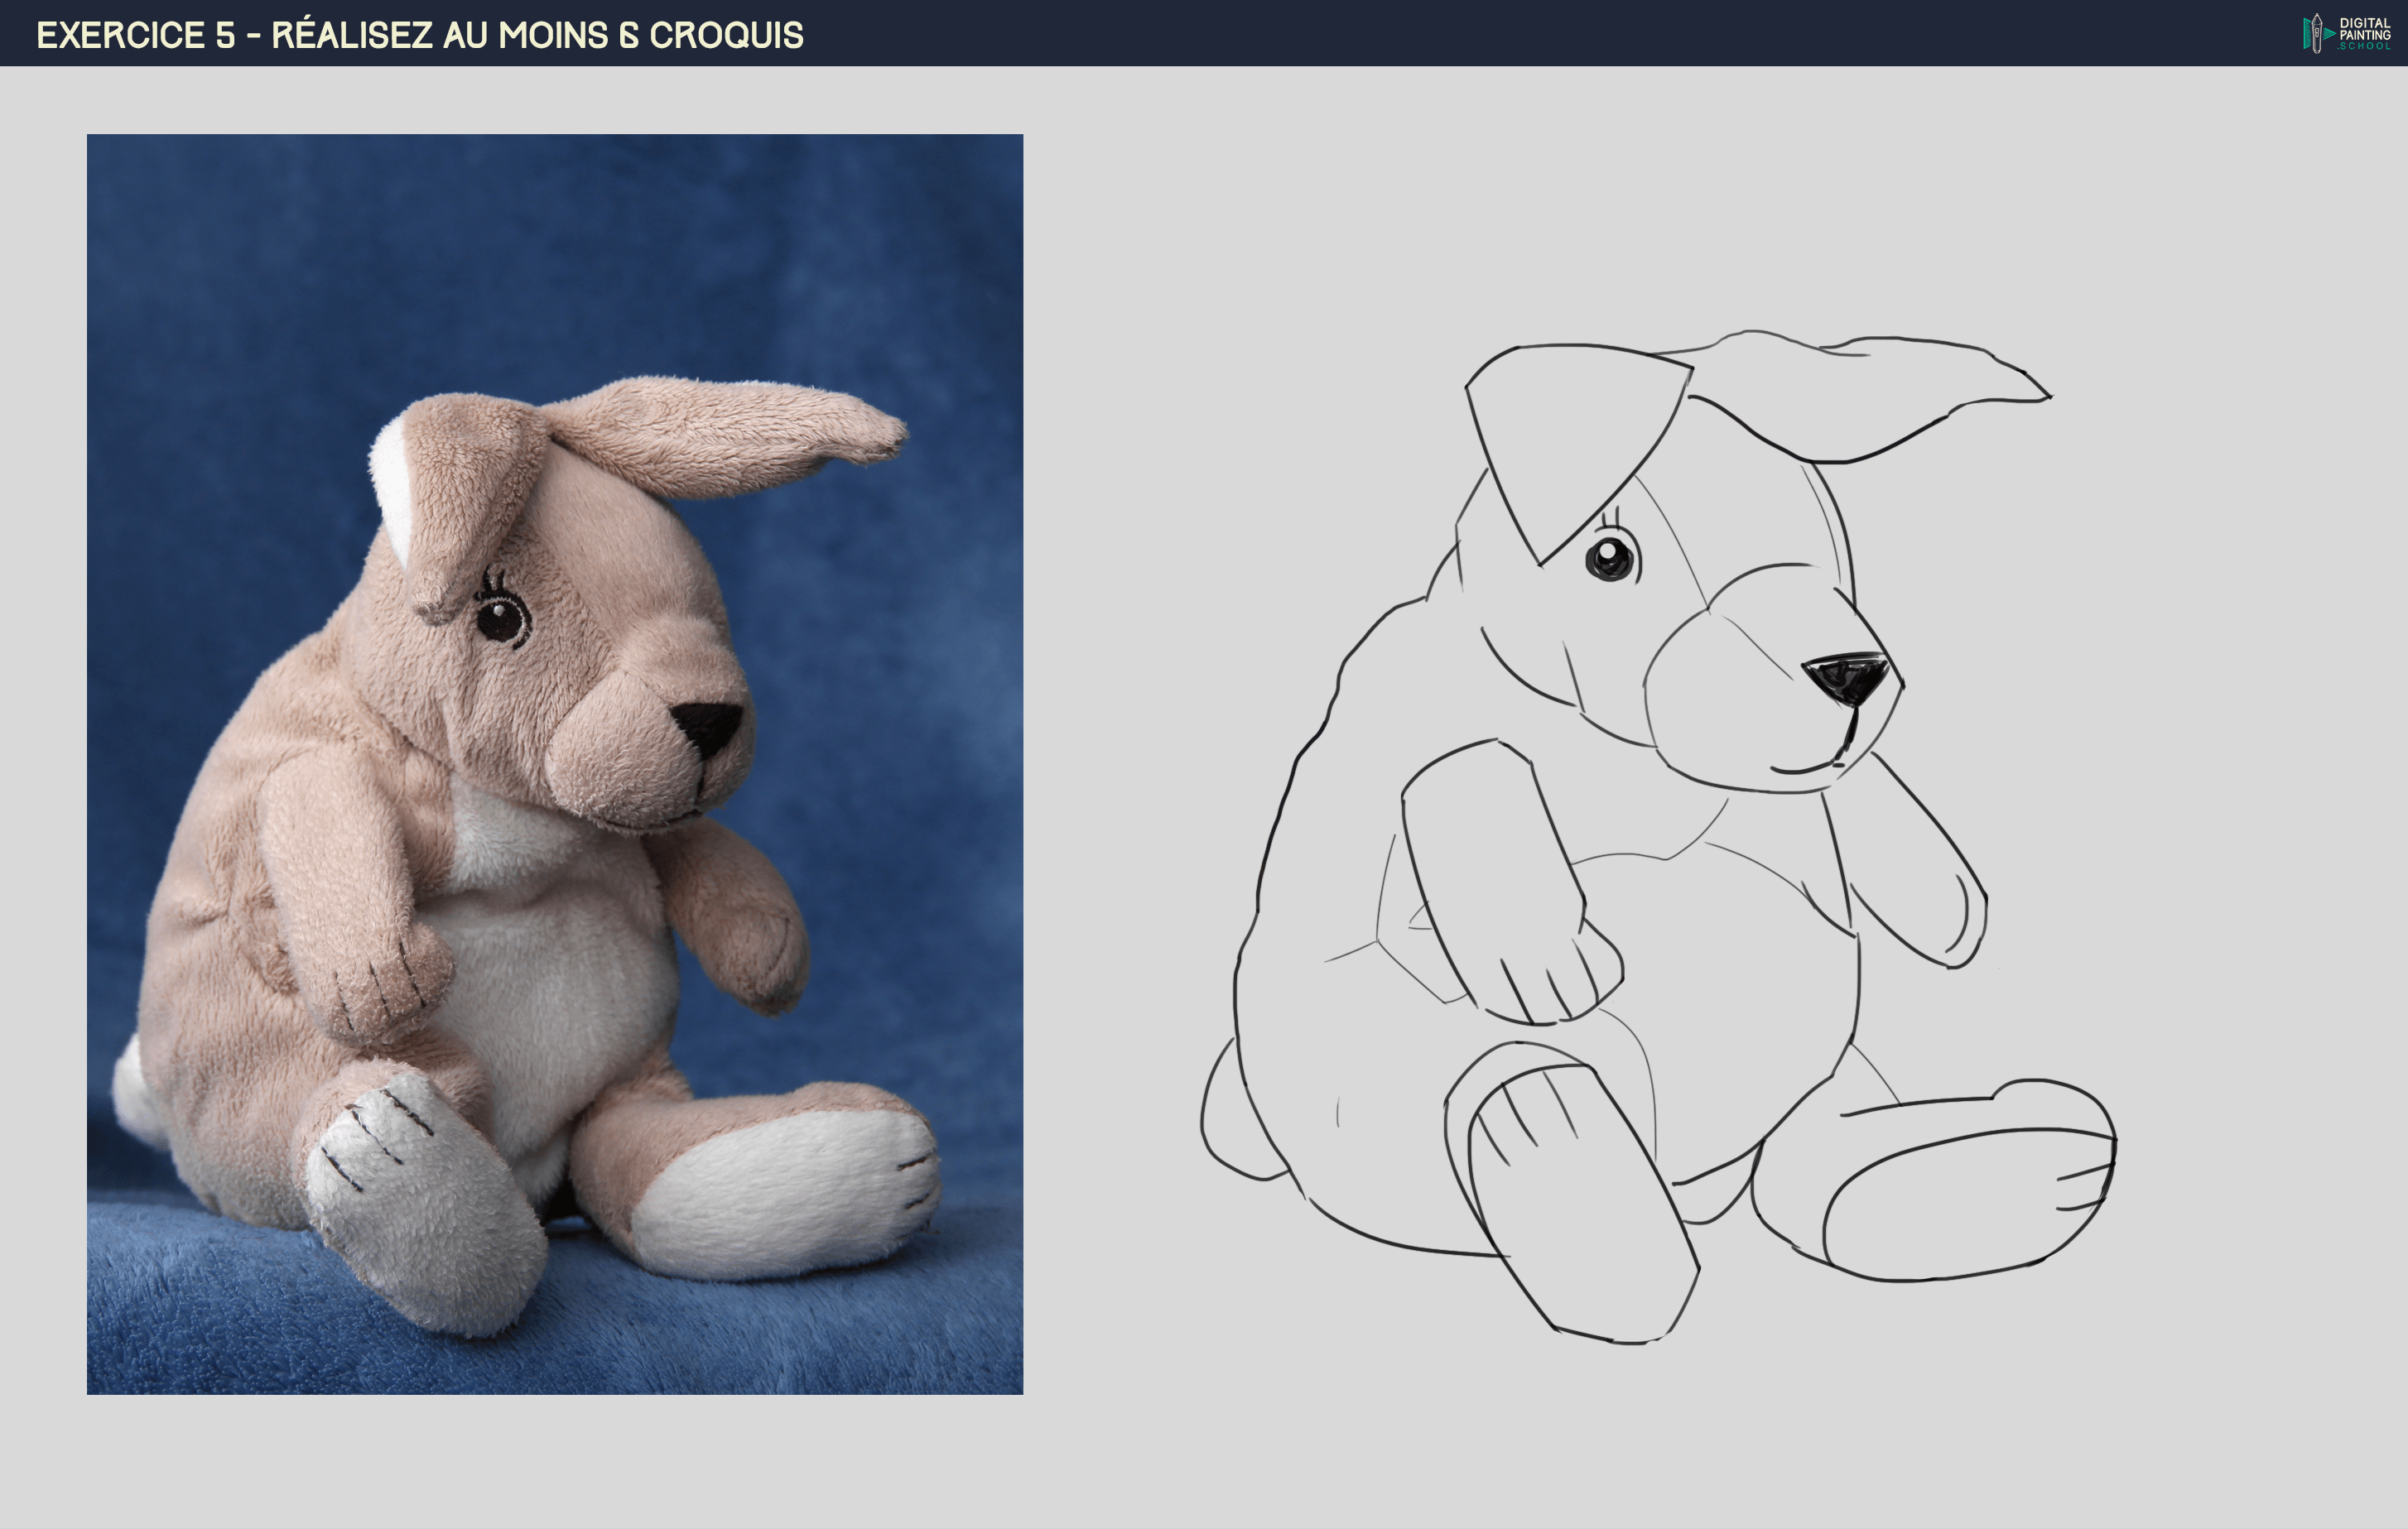The image size is (2408, 1529).
Task: Click the stylus pen icon in the logo
Action: [x=2317, y=34]
